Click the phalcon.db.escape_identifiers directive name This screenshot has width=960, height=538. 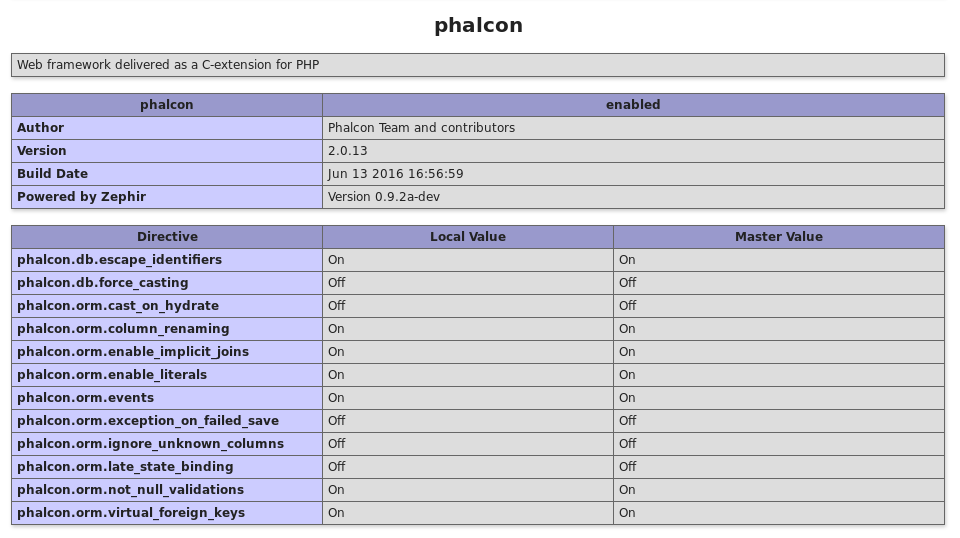tap(119, 260)
